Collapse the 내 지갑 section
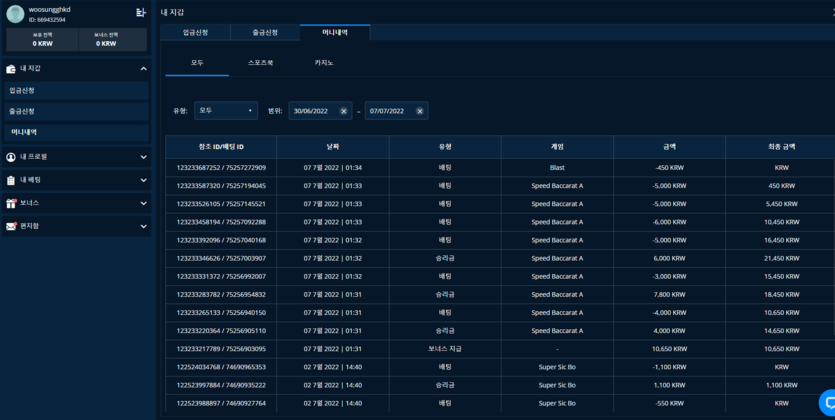Viewport: 835px width, 420px height. pyautogui.click(x=143, y=69)
